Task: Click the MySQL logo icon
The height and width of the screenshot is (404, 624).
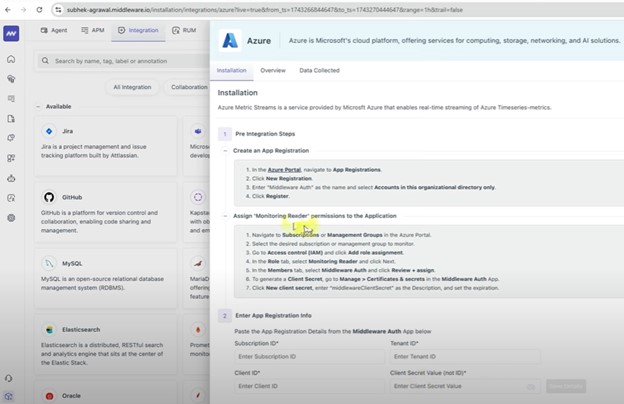Action: 49,263
